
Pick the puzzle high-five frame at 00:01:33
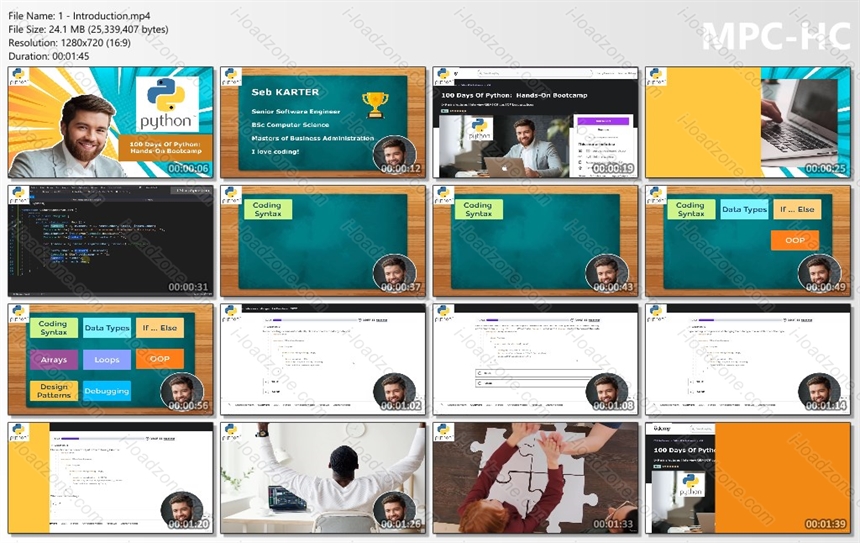pos(535,478)
